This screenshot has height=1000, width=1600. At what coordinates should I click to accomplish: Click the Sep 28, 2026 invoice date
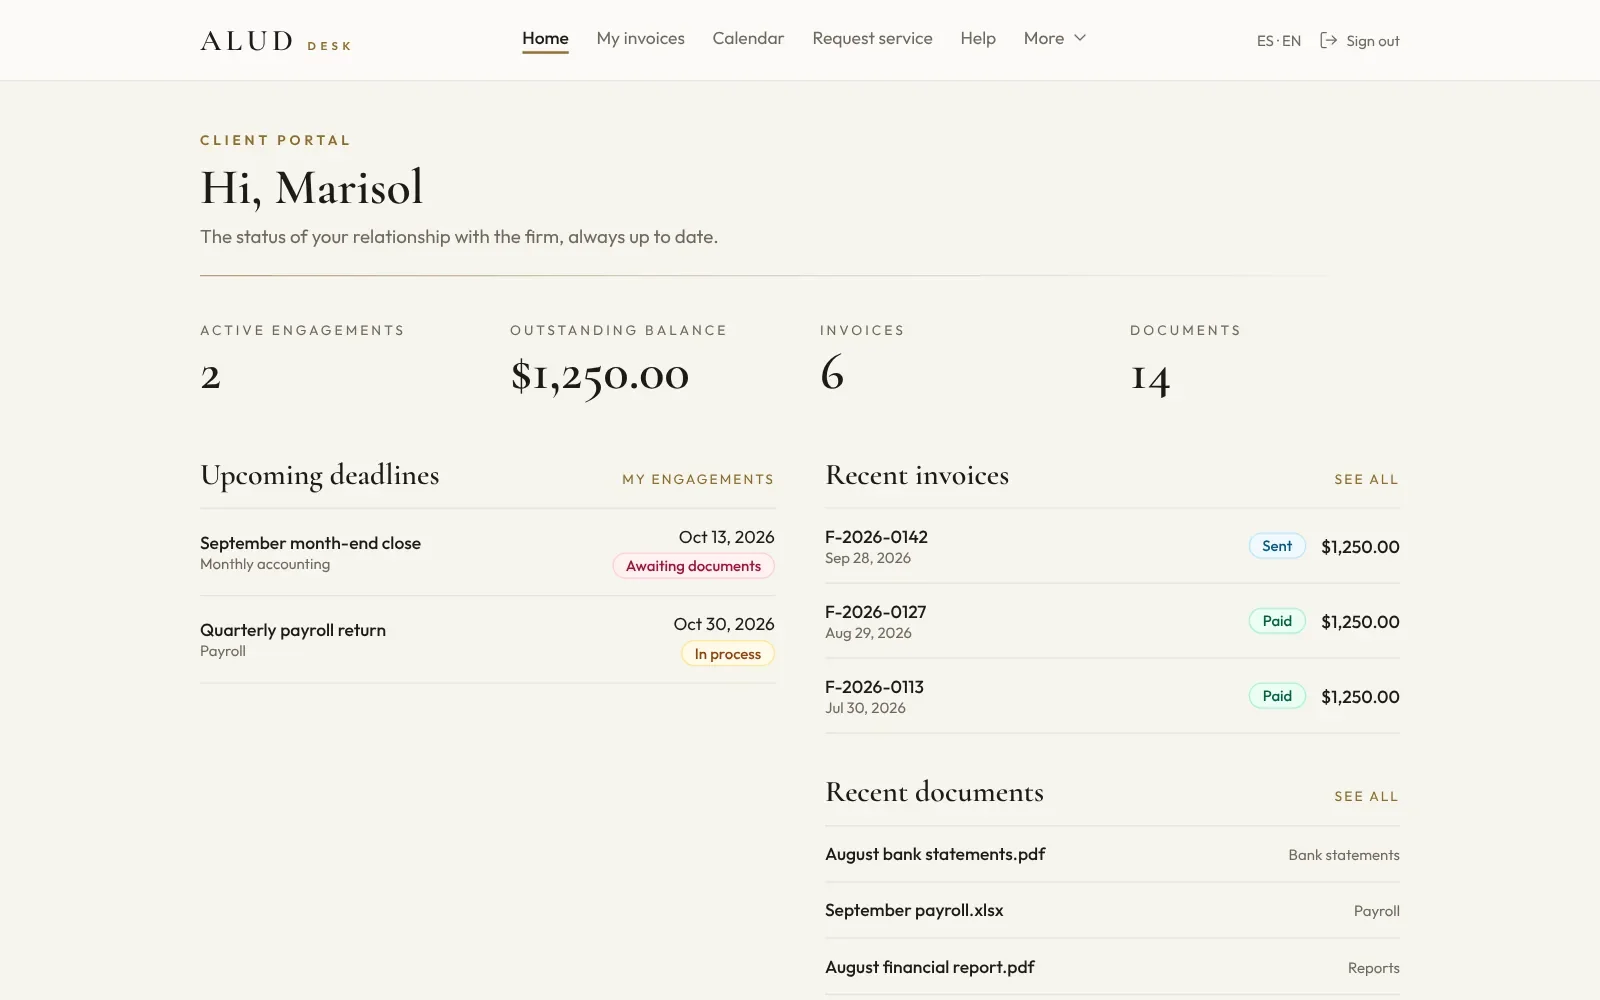[x=868, y=558]
